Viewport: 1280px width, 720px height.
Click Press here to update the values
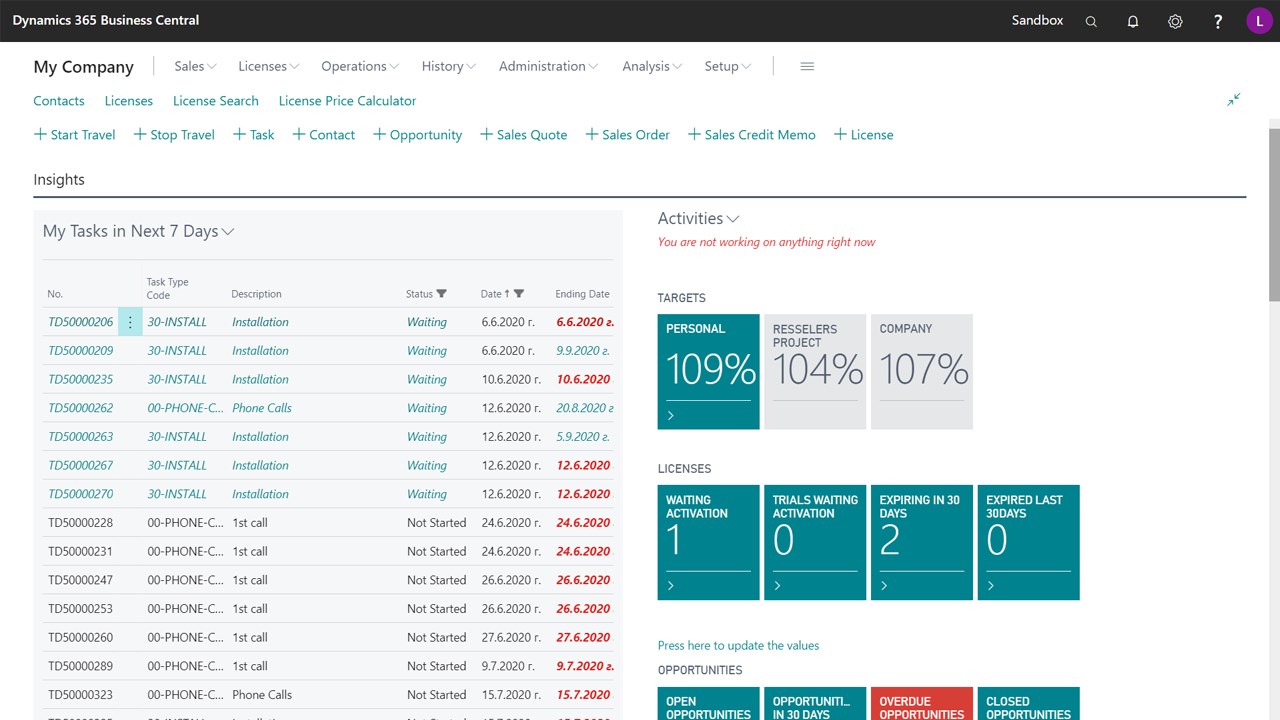[x=738, y=645]
